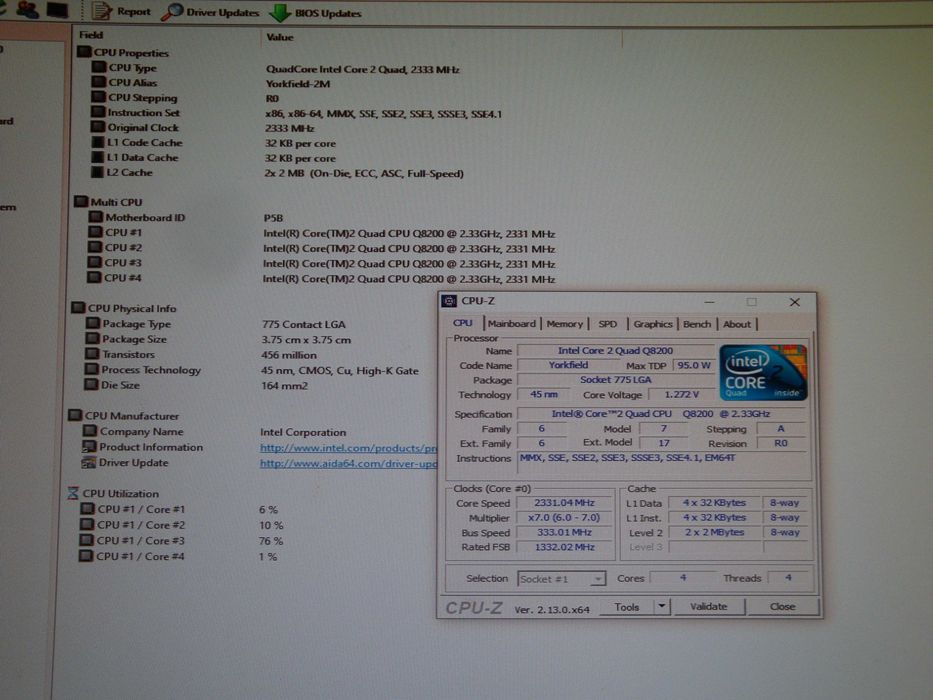This screenshot has height=700, width=933.
Task: Click the users icon in the toolbar
Action: [x=27, y=9]
